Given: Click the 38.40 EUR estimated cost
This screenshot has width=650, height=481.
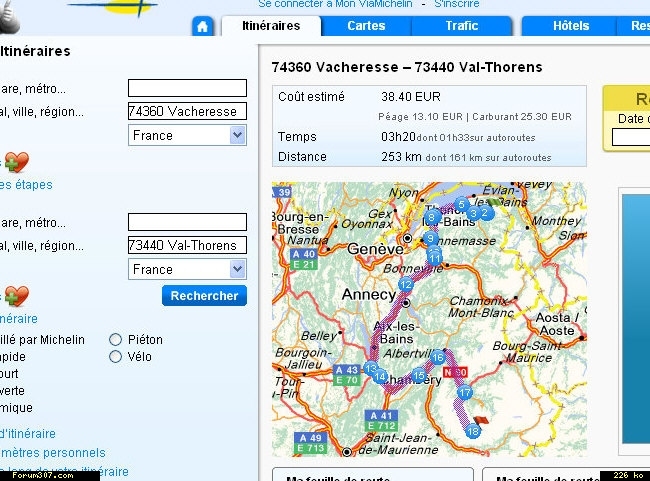Looking at the screenshot, I should pyautogui.click(x=411, y=97).
